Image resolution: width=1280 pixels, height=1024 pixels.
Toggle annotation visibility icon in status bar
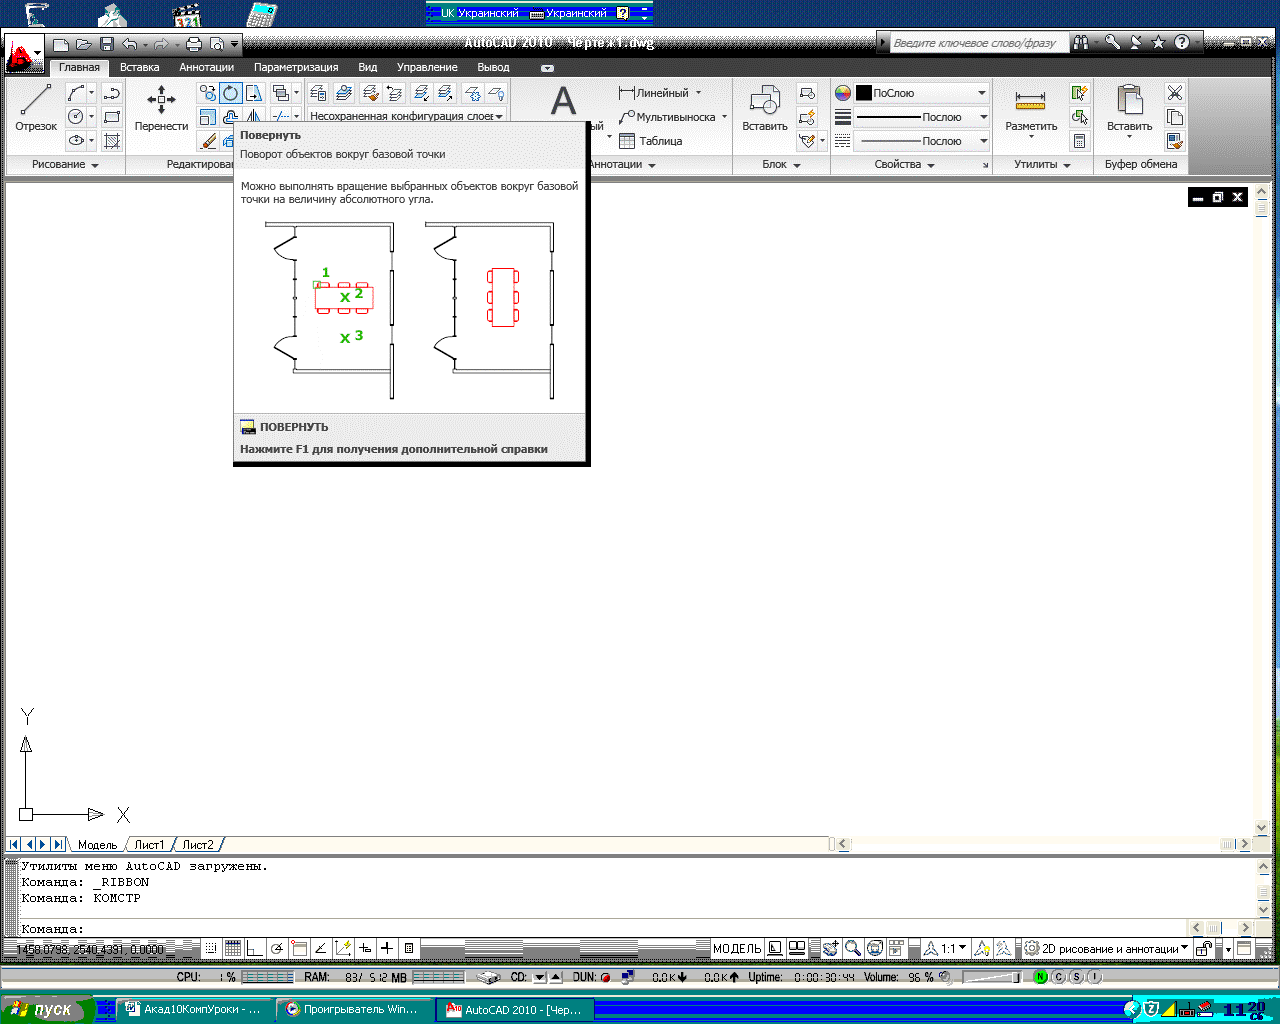coord(982,948)
